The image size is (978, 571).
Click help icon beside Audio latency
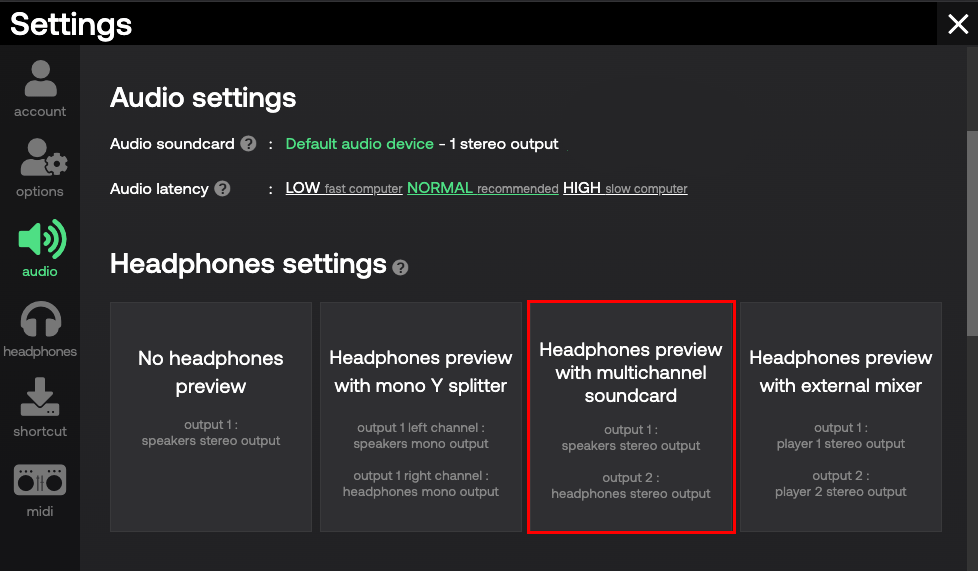[x=222, y=188]
